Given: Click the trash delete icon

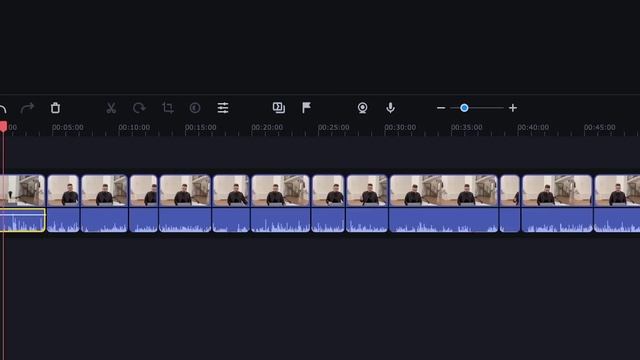Looking at the screenshot, I should pyautogui.click(x=55, y=108).
